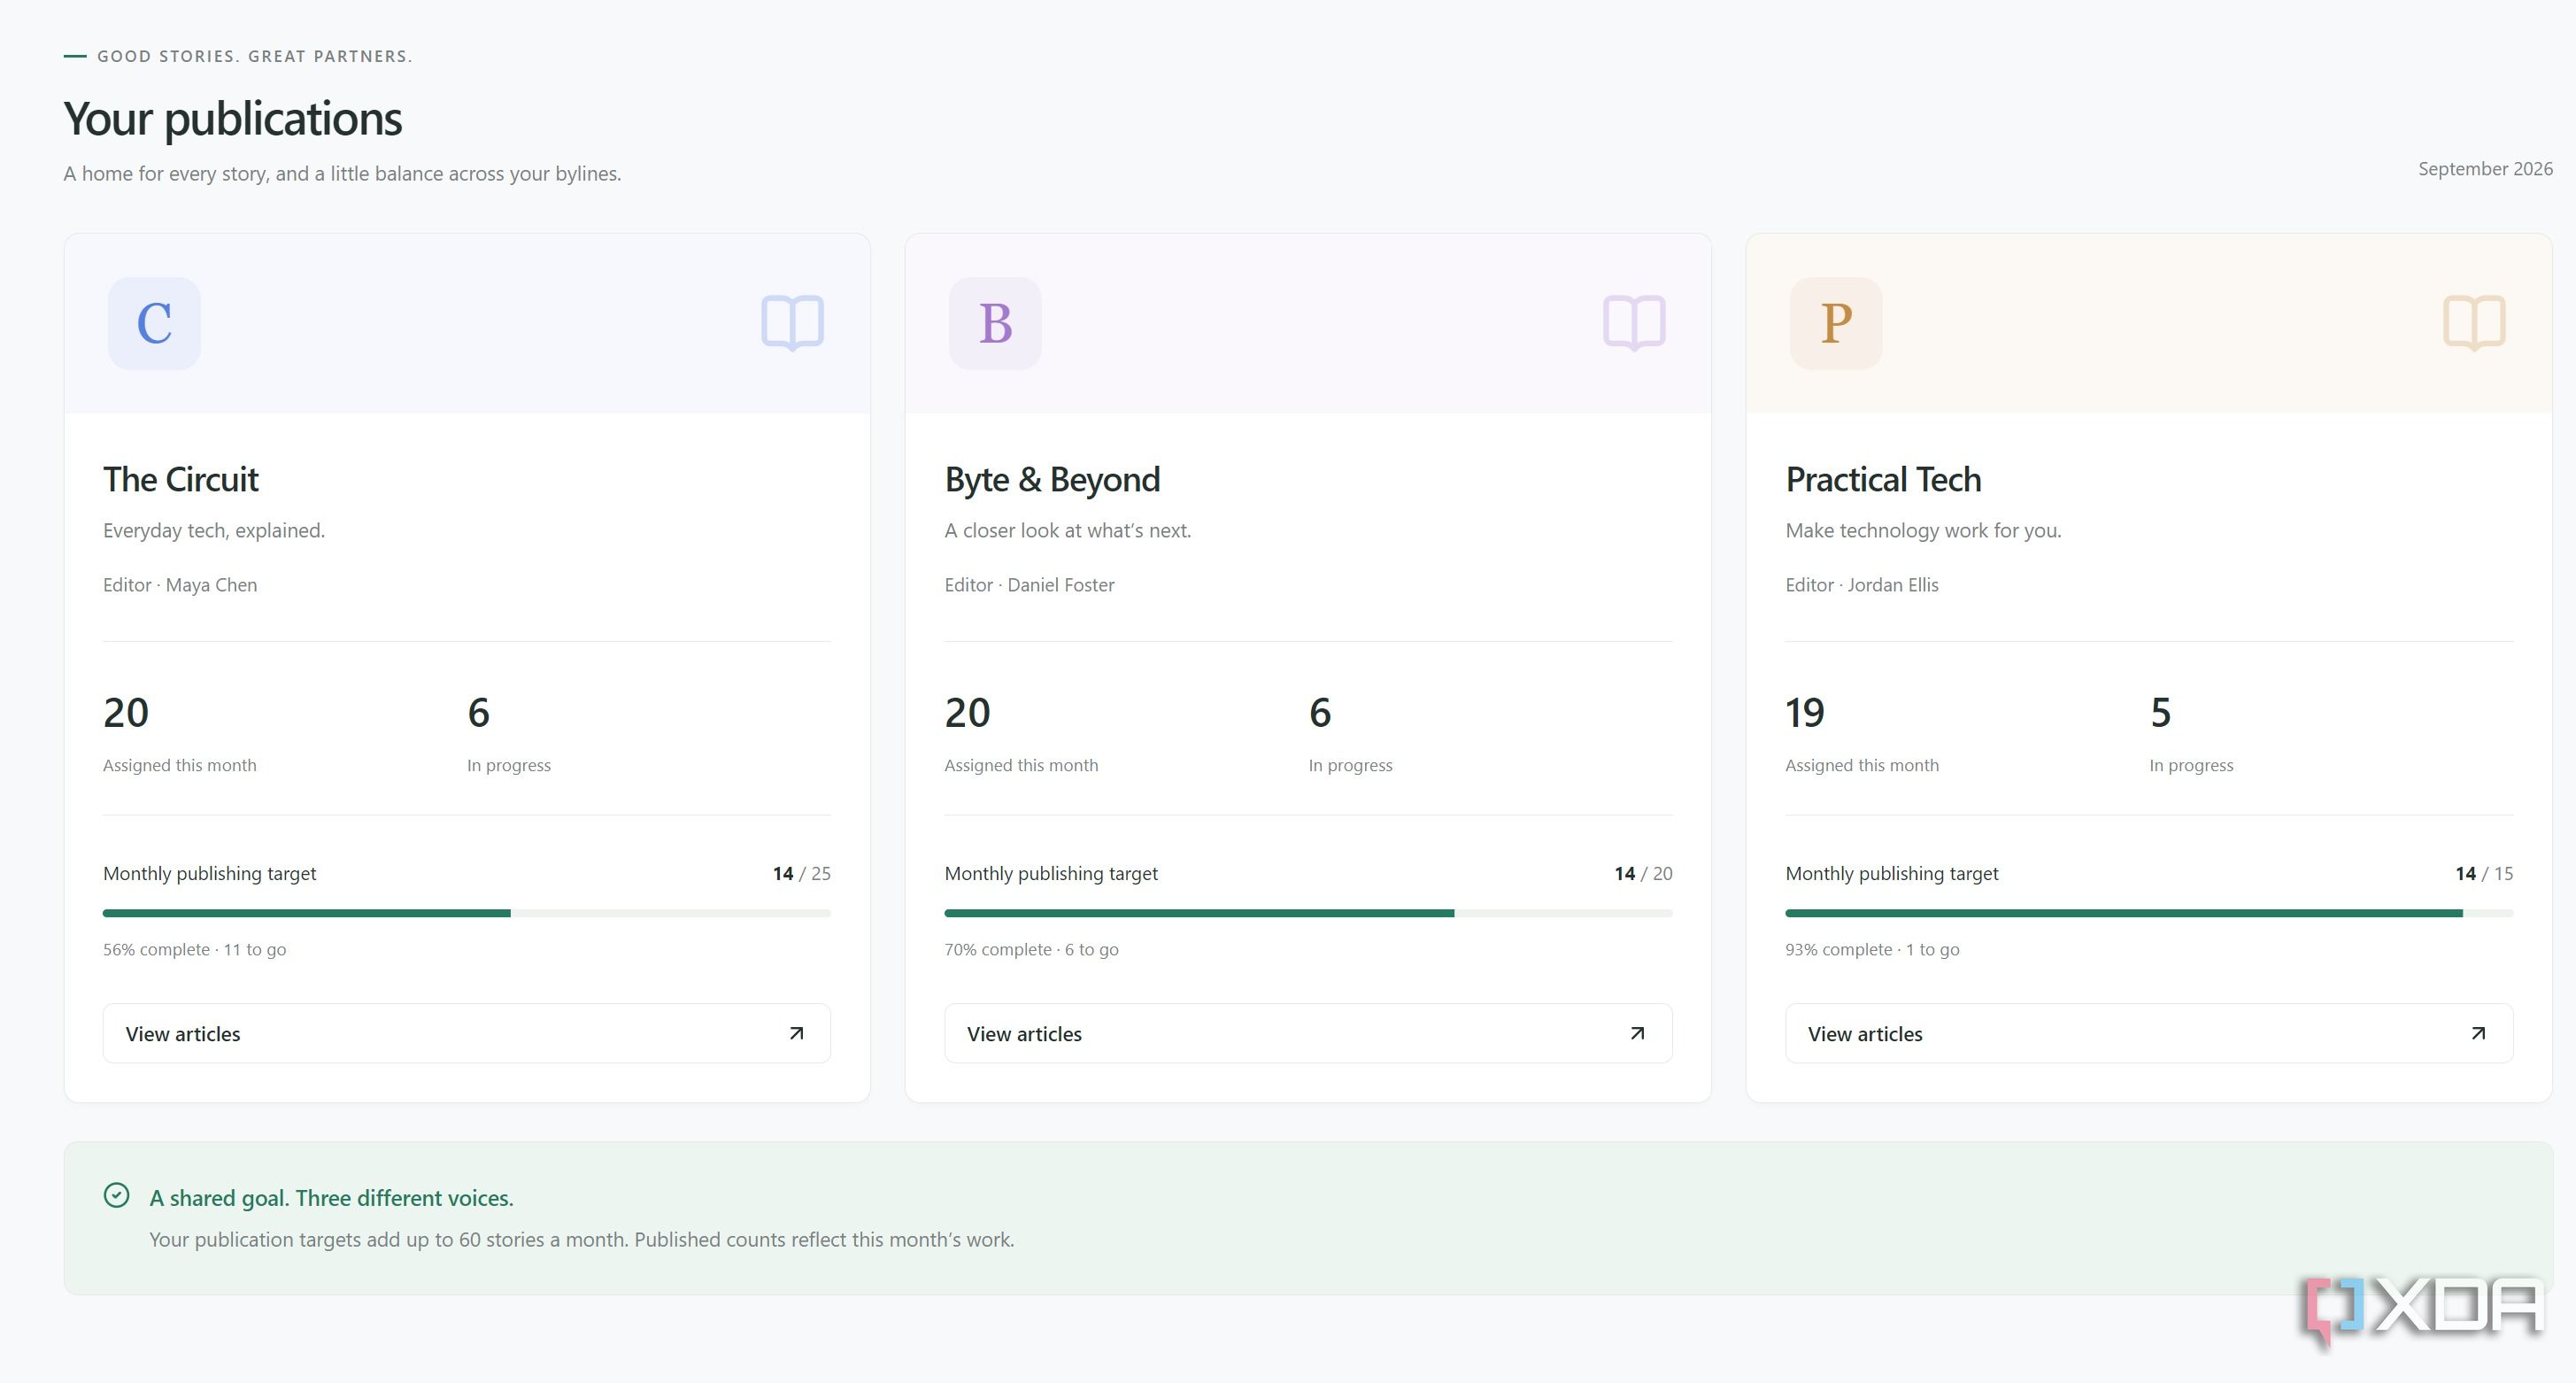Click 'GOOD STORIES. GREAT PARTNERS.' header label

(x=254, y=56)
